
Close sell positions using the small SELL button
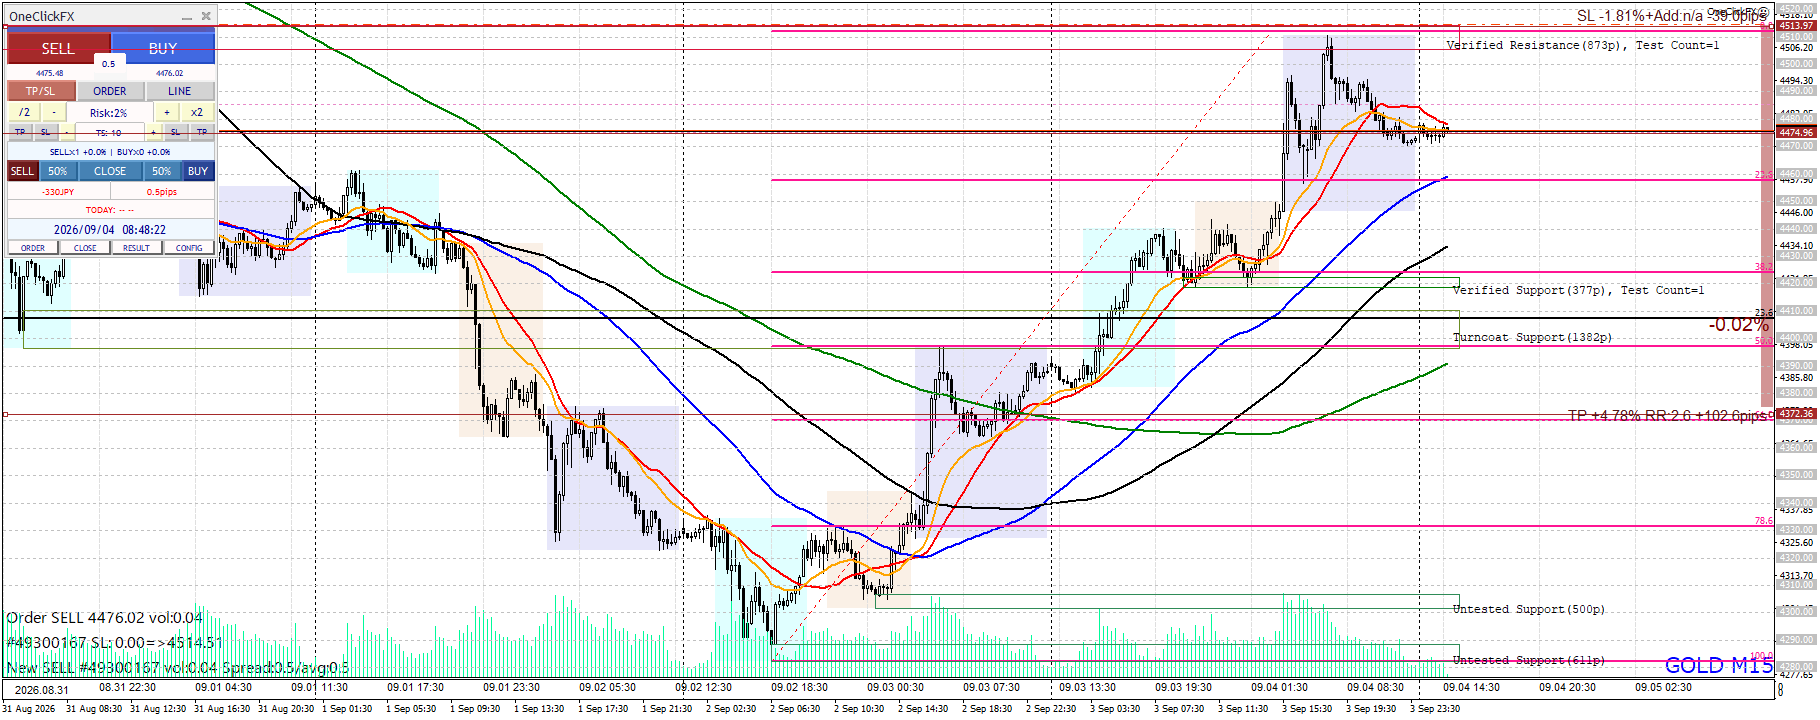click(22, 171)
